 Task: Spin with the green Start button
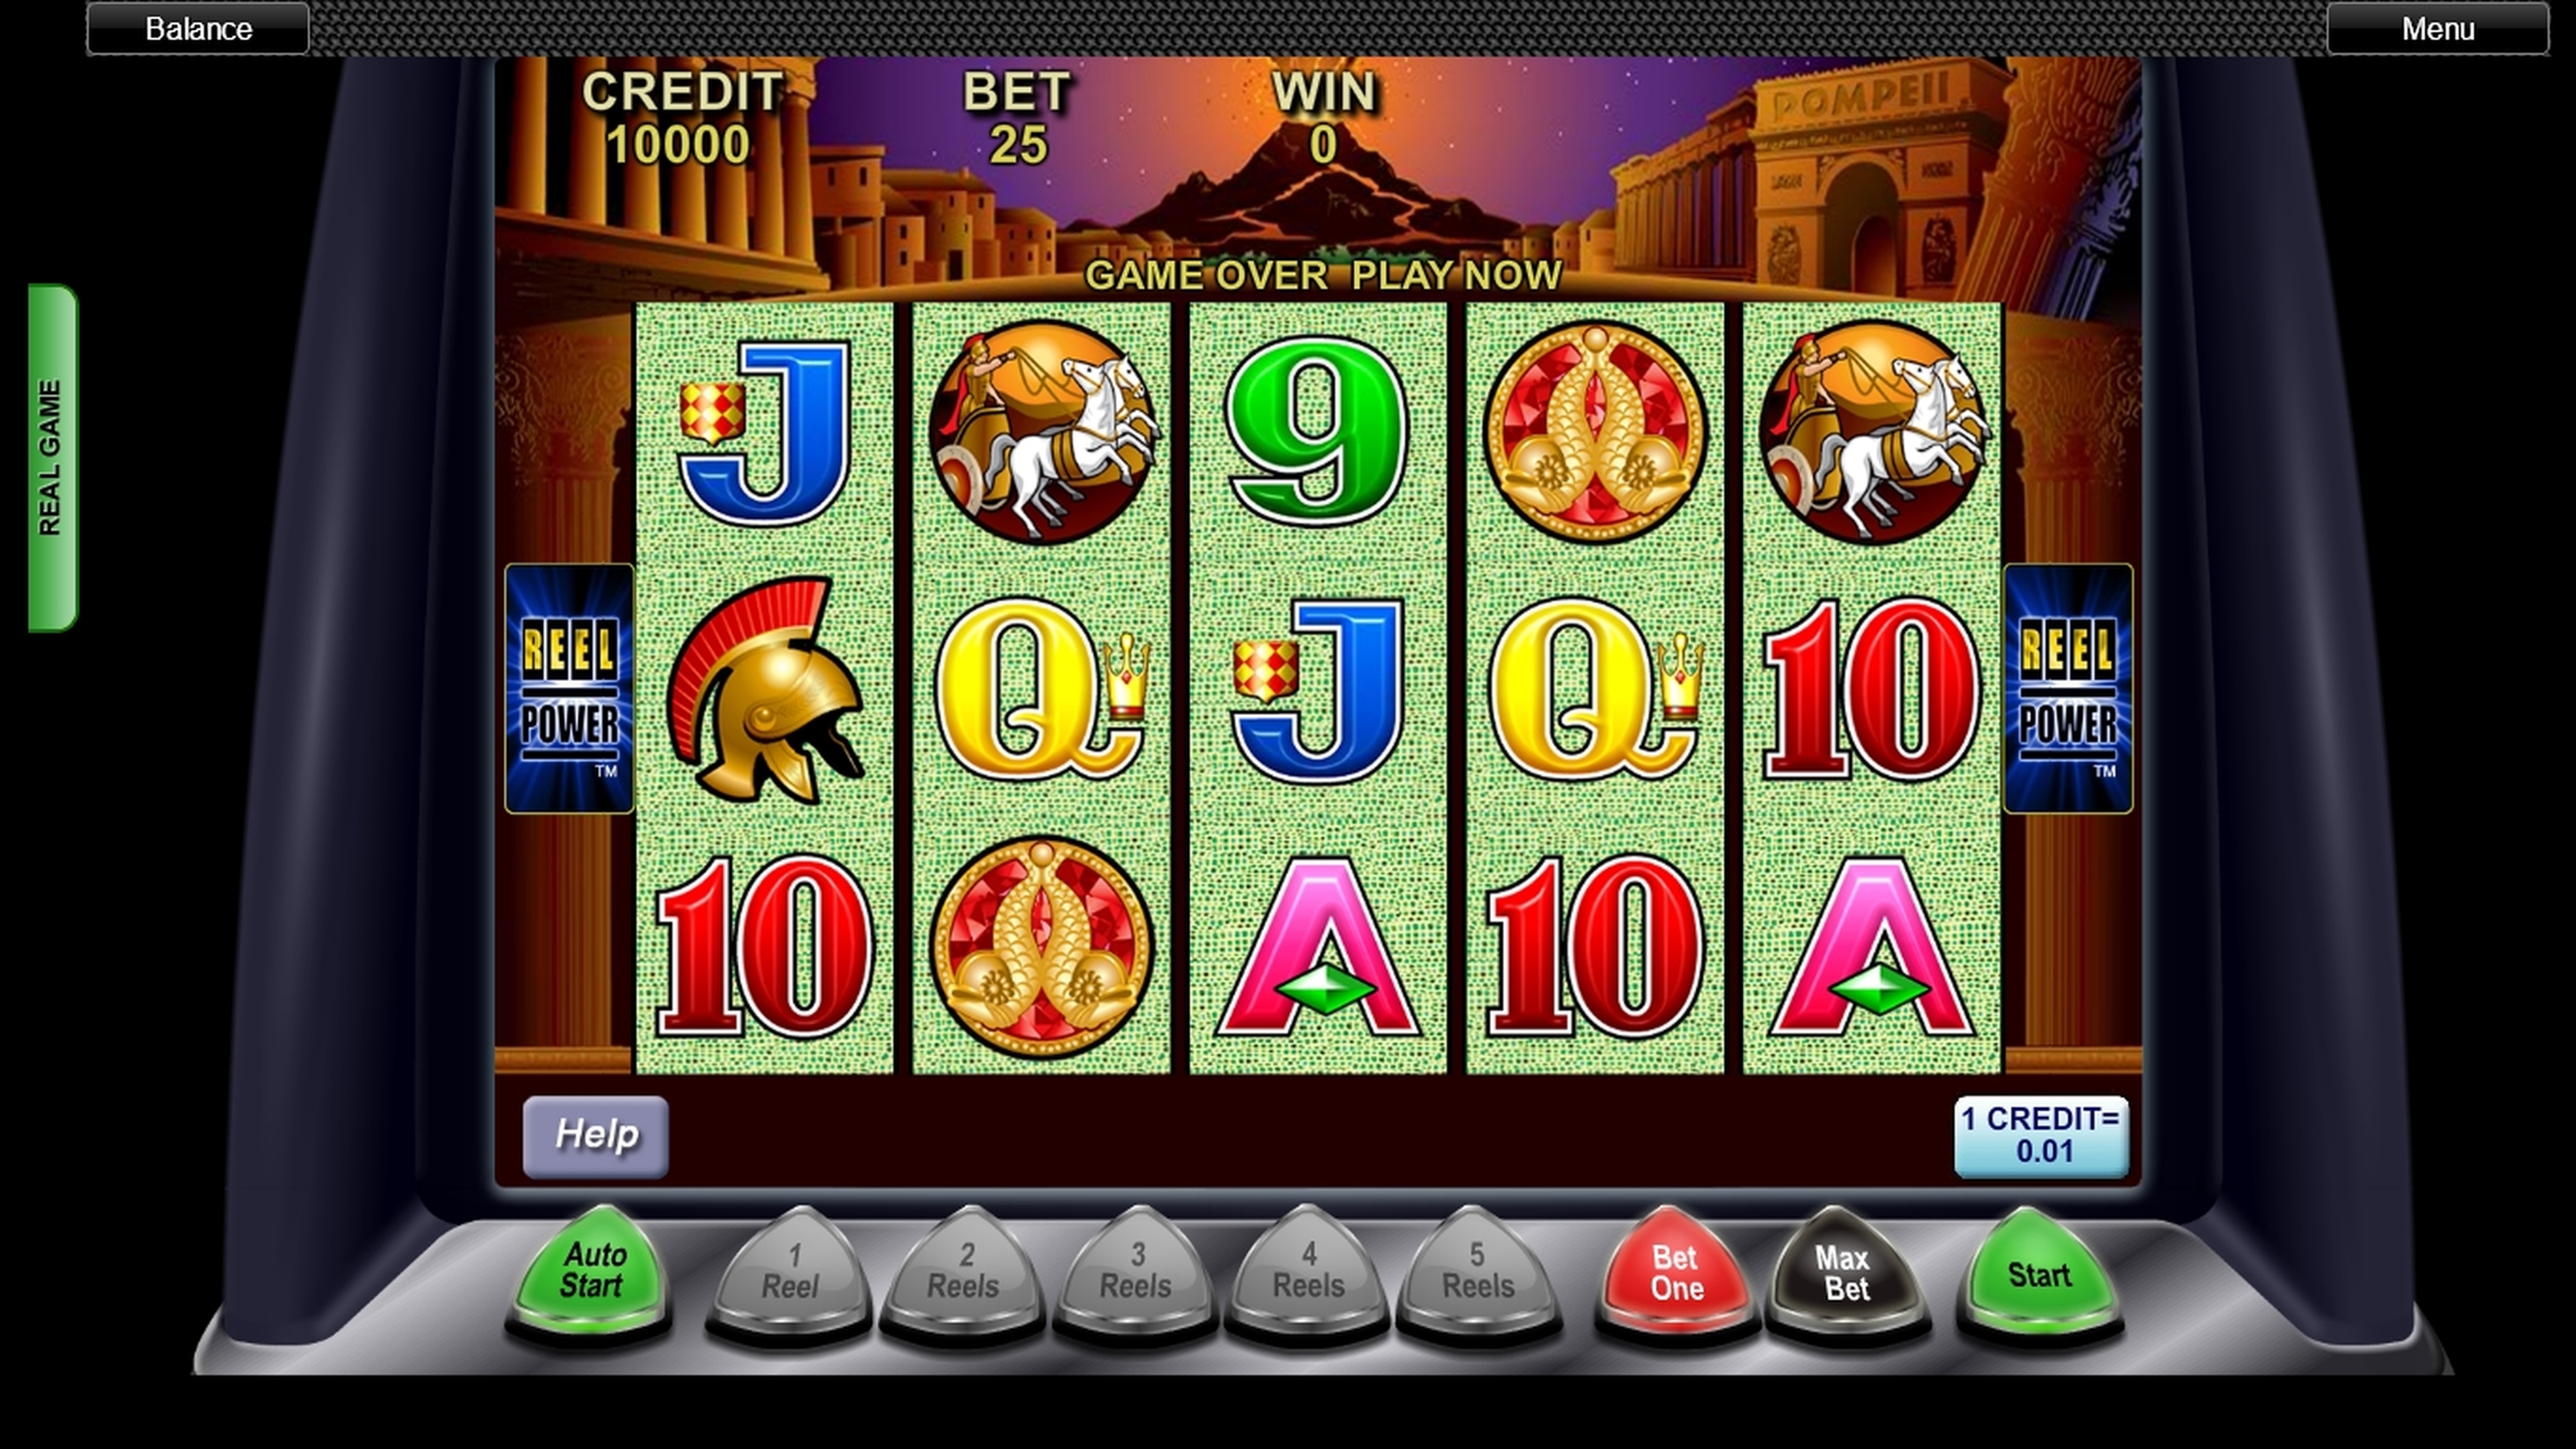2039,1272
